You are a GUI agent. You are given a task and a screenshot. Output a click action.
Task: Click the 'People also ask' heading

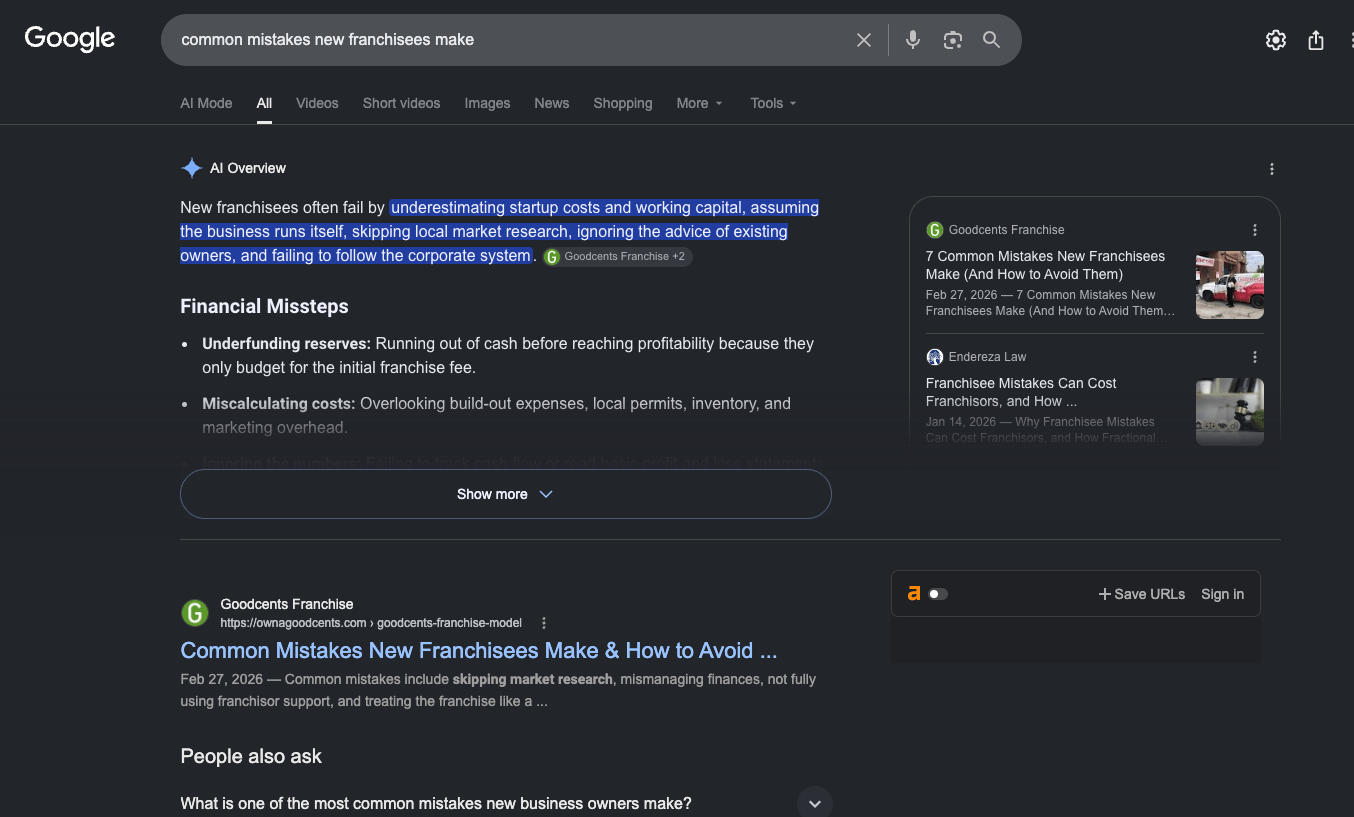tap(251, 757)
